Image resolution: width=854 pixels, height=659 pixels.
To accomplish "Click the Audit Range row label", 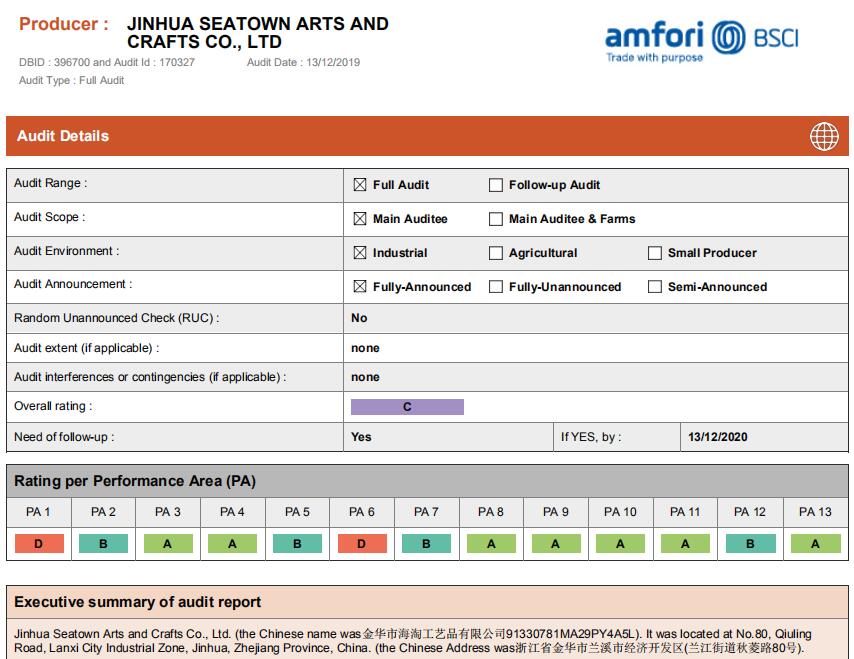I will 51,183.
